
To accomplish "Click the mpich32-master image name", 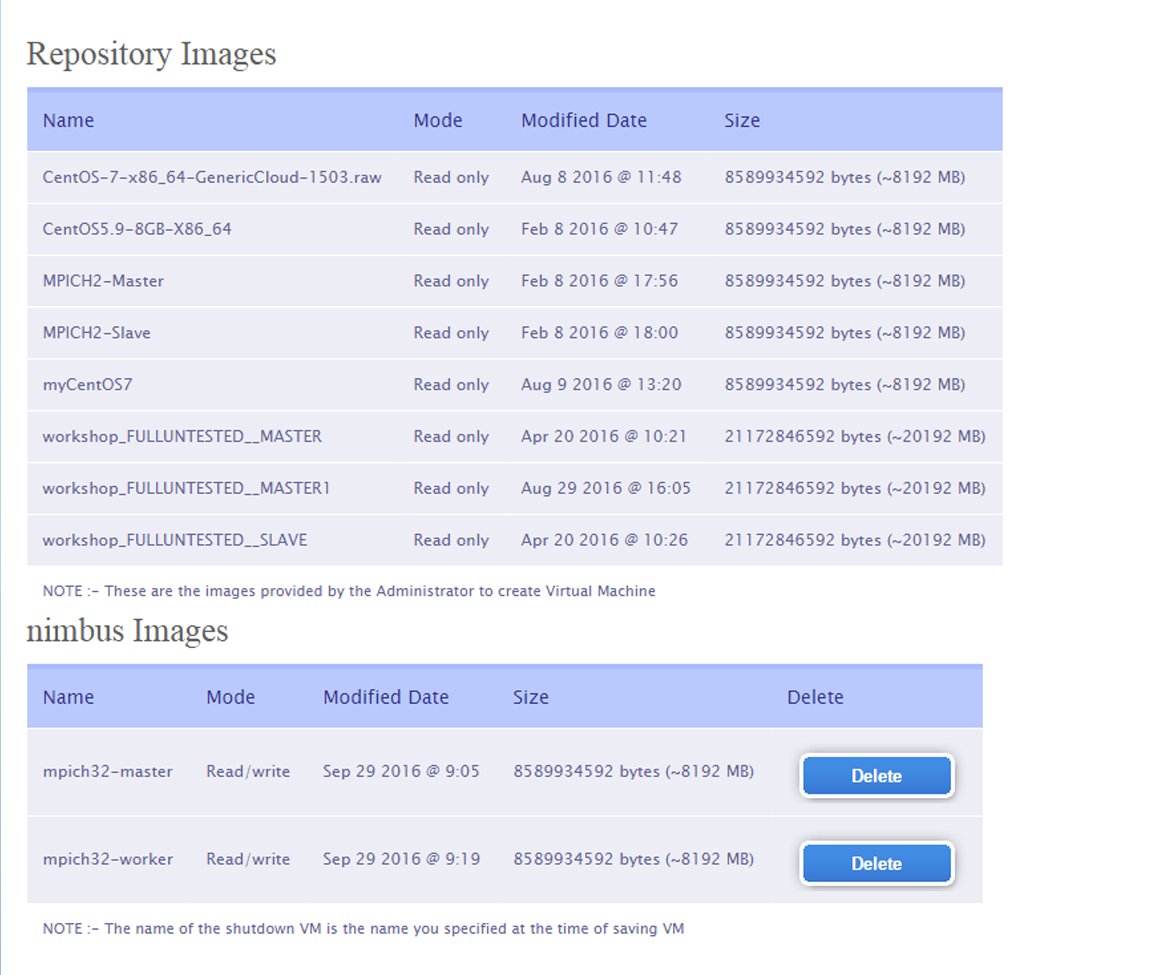I will (x=107, y=772).
